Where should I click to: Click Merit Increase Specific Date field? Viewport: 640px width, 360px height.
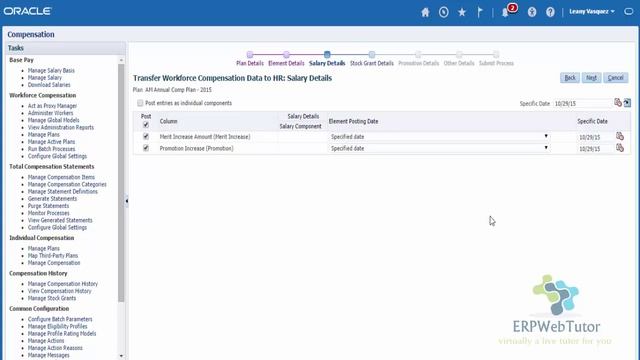point(596,137)
